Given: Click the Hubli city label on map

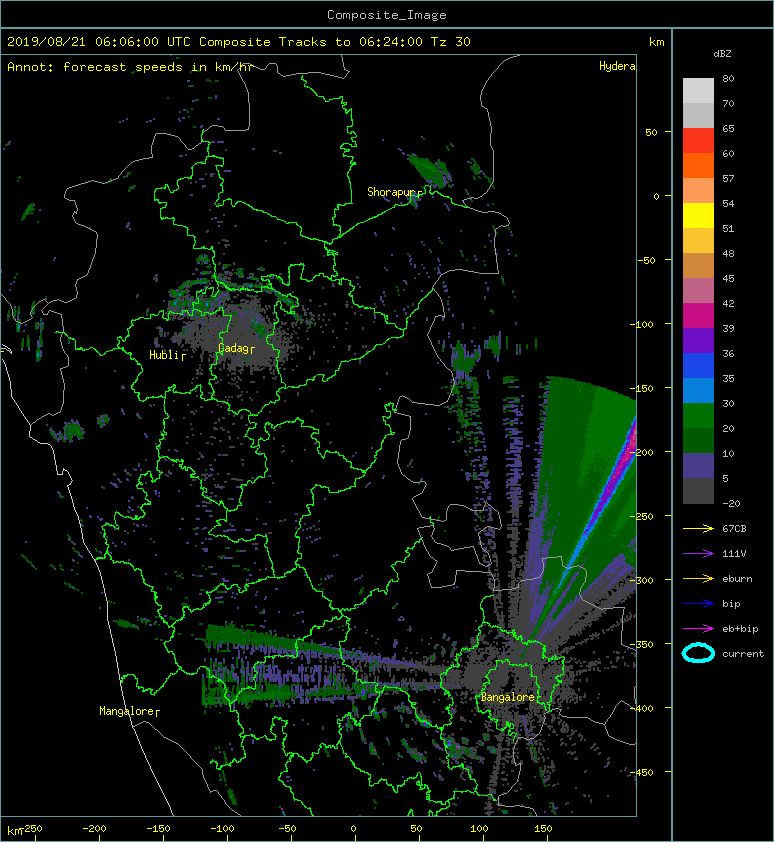Looking at the screenshot, I should pos(164,355).
